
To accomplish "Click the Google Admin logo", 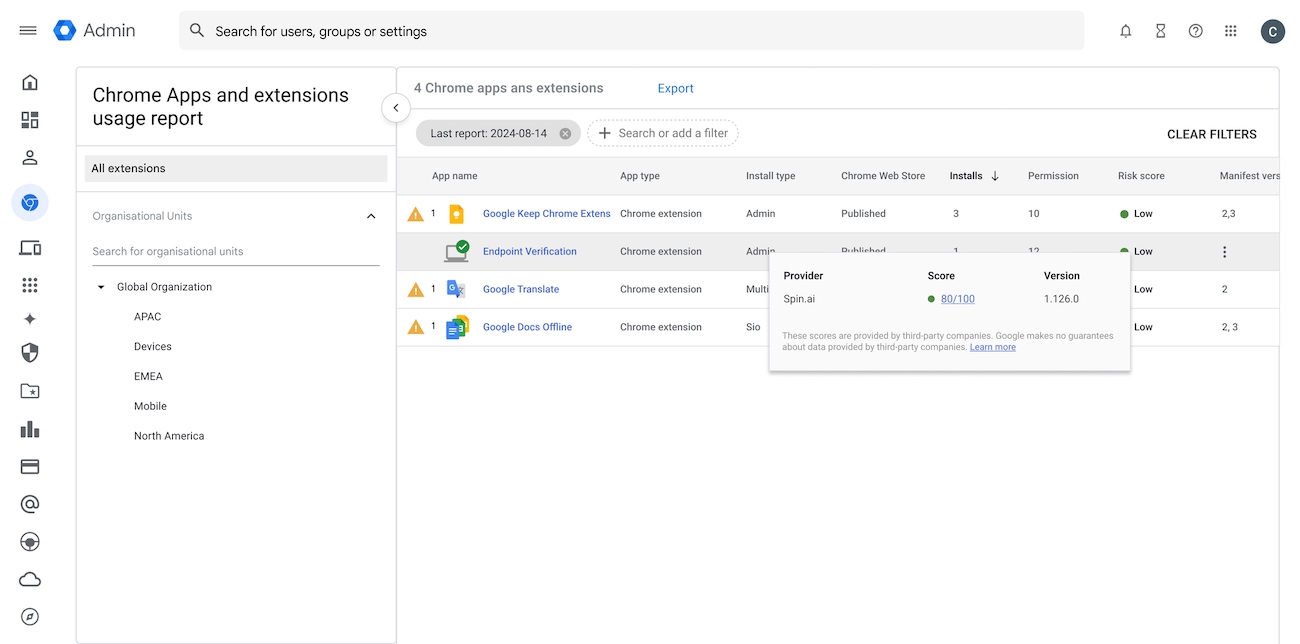I will coord(94,31).
